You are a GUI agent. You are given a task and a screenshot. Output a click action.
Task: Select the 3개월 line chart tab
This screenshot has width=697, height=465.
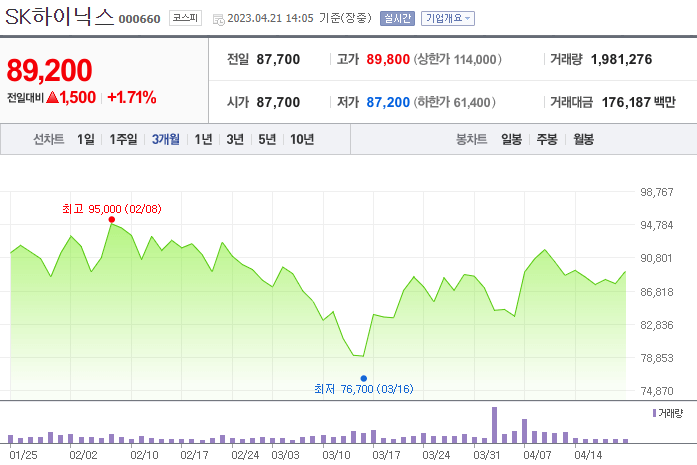click(165, 139)
